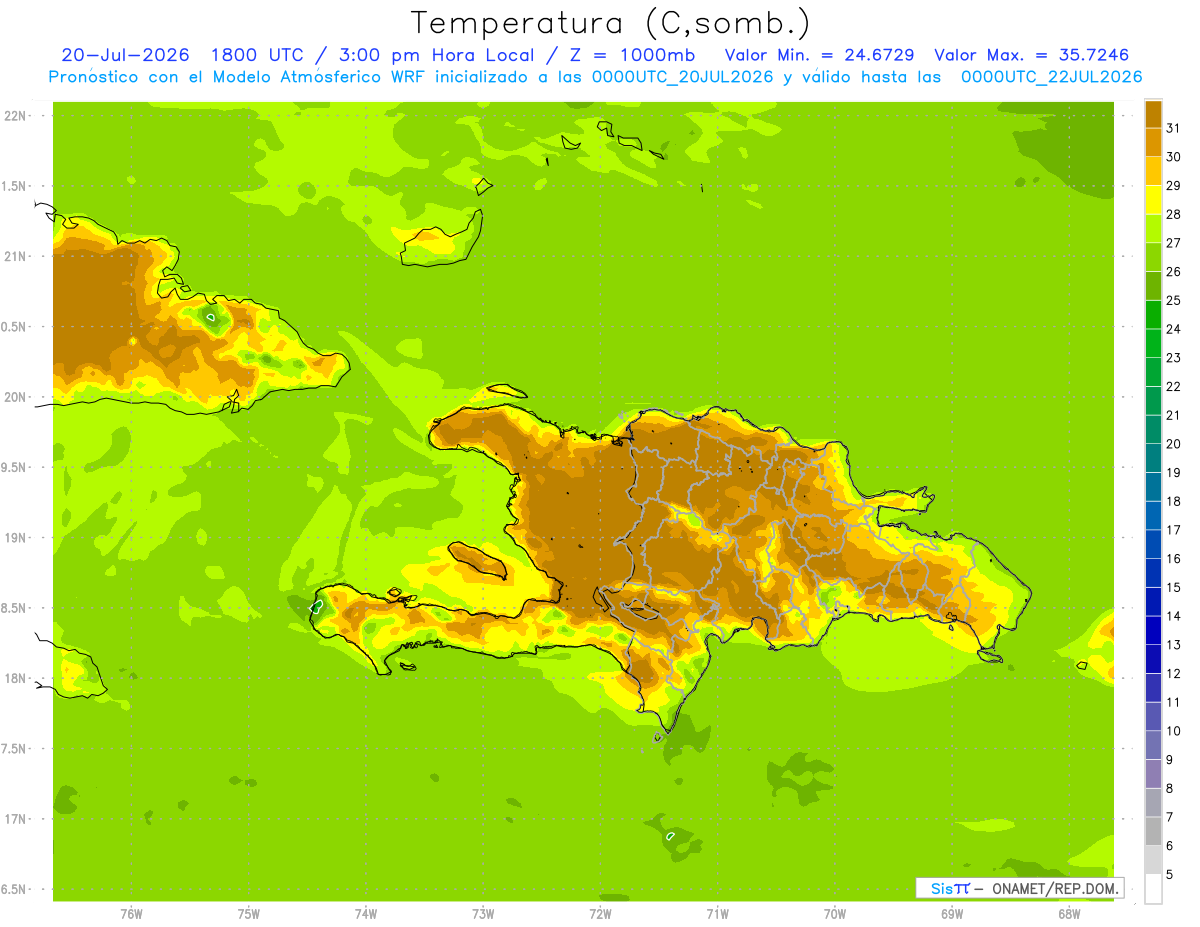
Task: Click the colorbar value label '20'
Action: pyautogui.click(x=1174, y=444)
